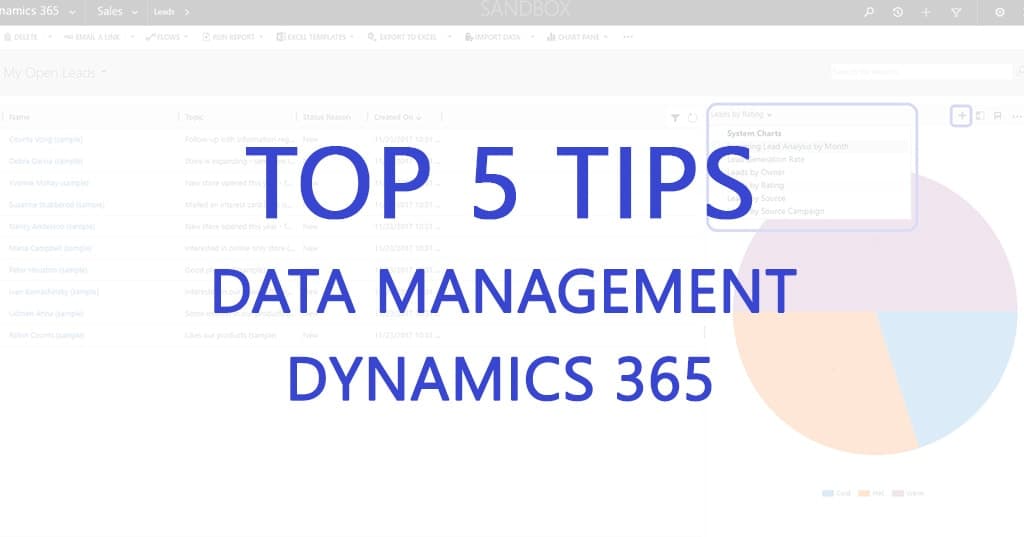The image size is (1024, 537).
Task: Open the Import Data dropdown arrow
Action: (532, 37)
